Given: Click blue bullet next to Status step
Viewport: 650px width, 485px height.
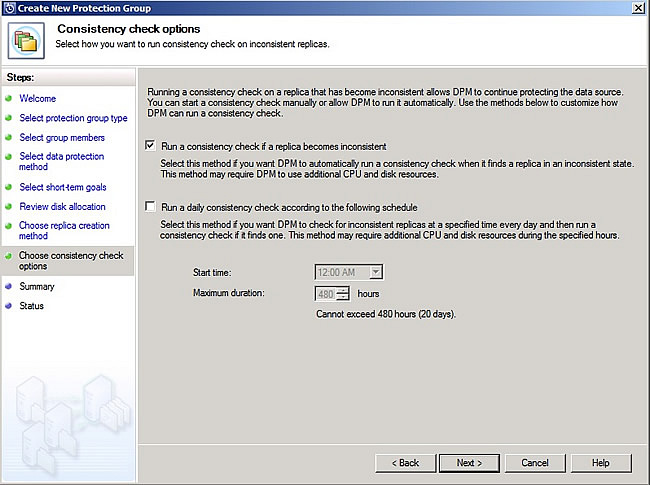Looking at the screenshot, I should [9, 306].
